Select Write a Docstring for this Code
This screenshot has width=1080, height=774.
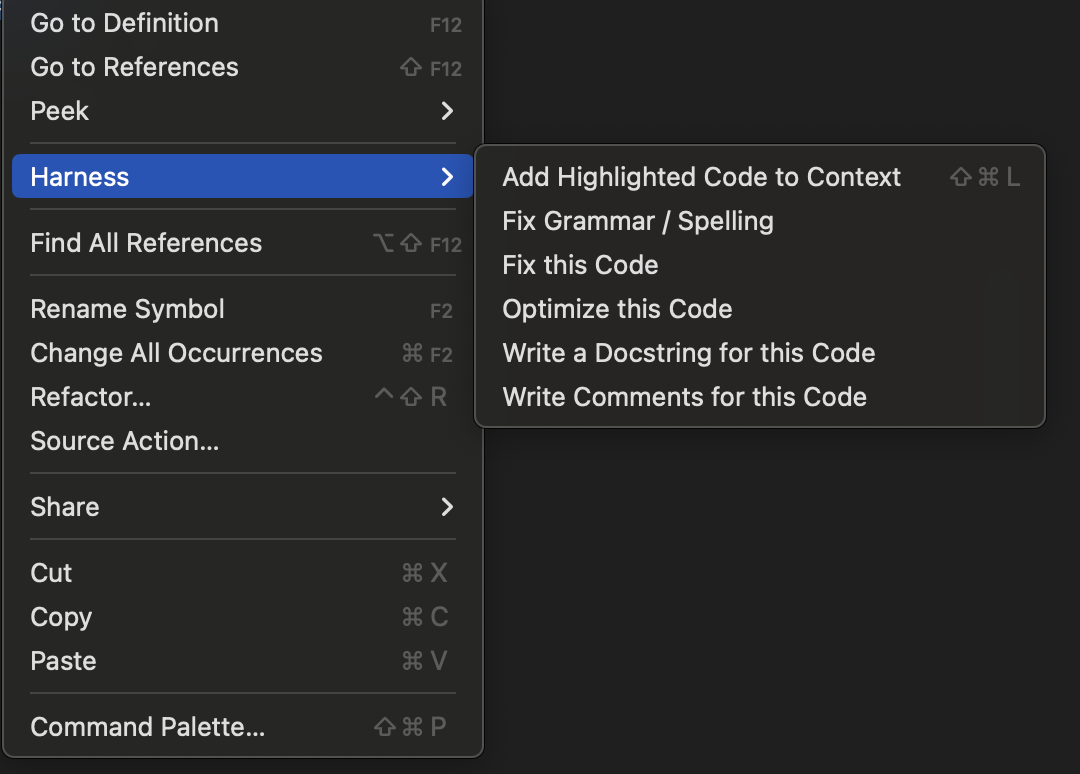tap(688, 352)
